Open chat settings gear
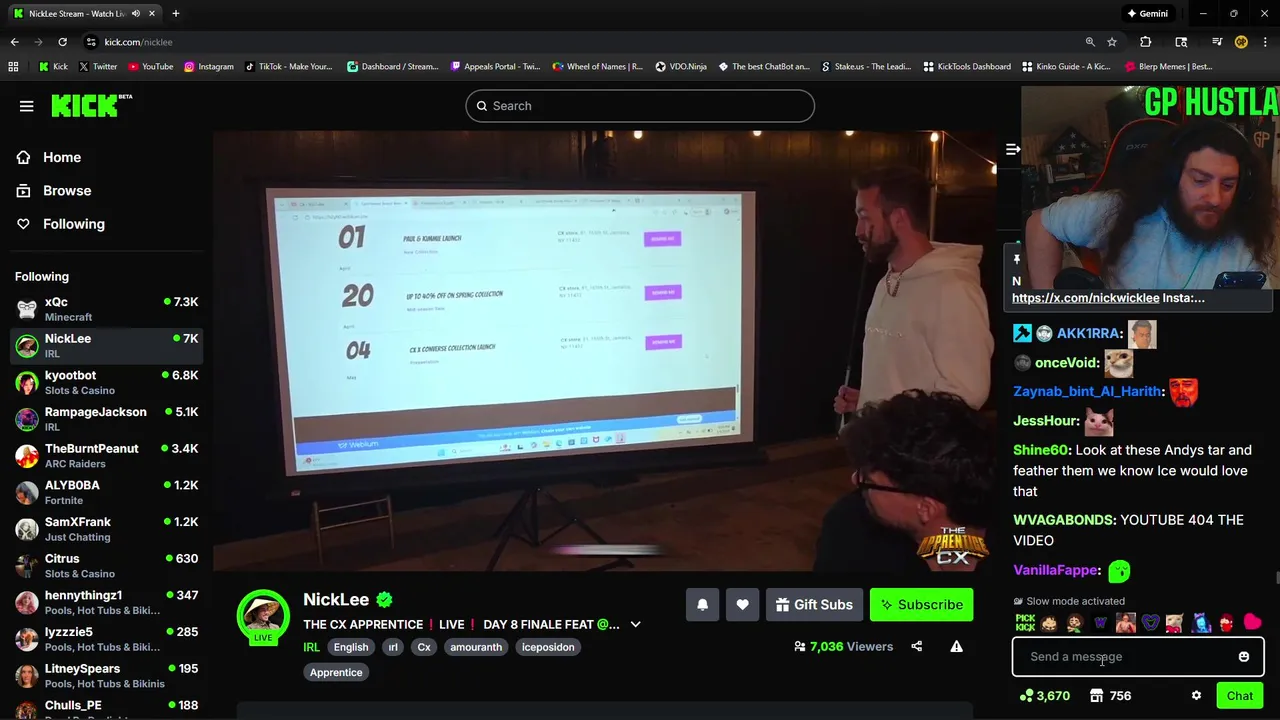Image resolution: width=1280 pixels, height=720 pixels. (1196, 696)
